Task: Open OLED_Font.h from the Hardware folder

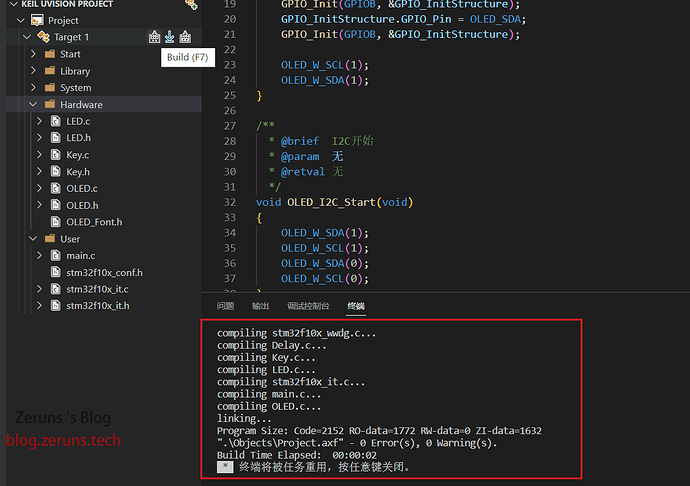Action: coord(94,222)
